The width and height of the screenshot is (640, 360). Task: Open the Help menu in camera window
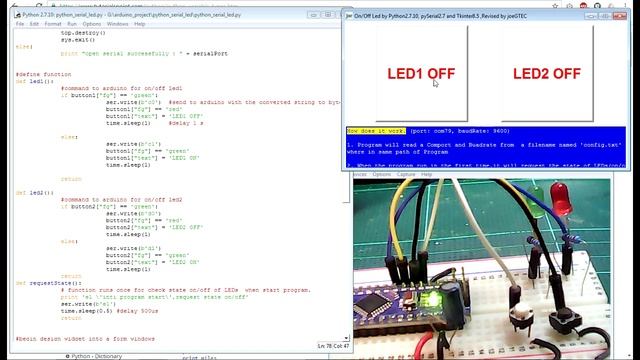pyautogui.click(x=426, y=175)
